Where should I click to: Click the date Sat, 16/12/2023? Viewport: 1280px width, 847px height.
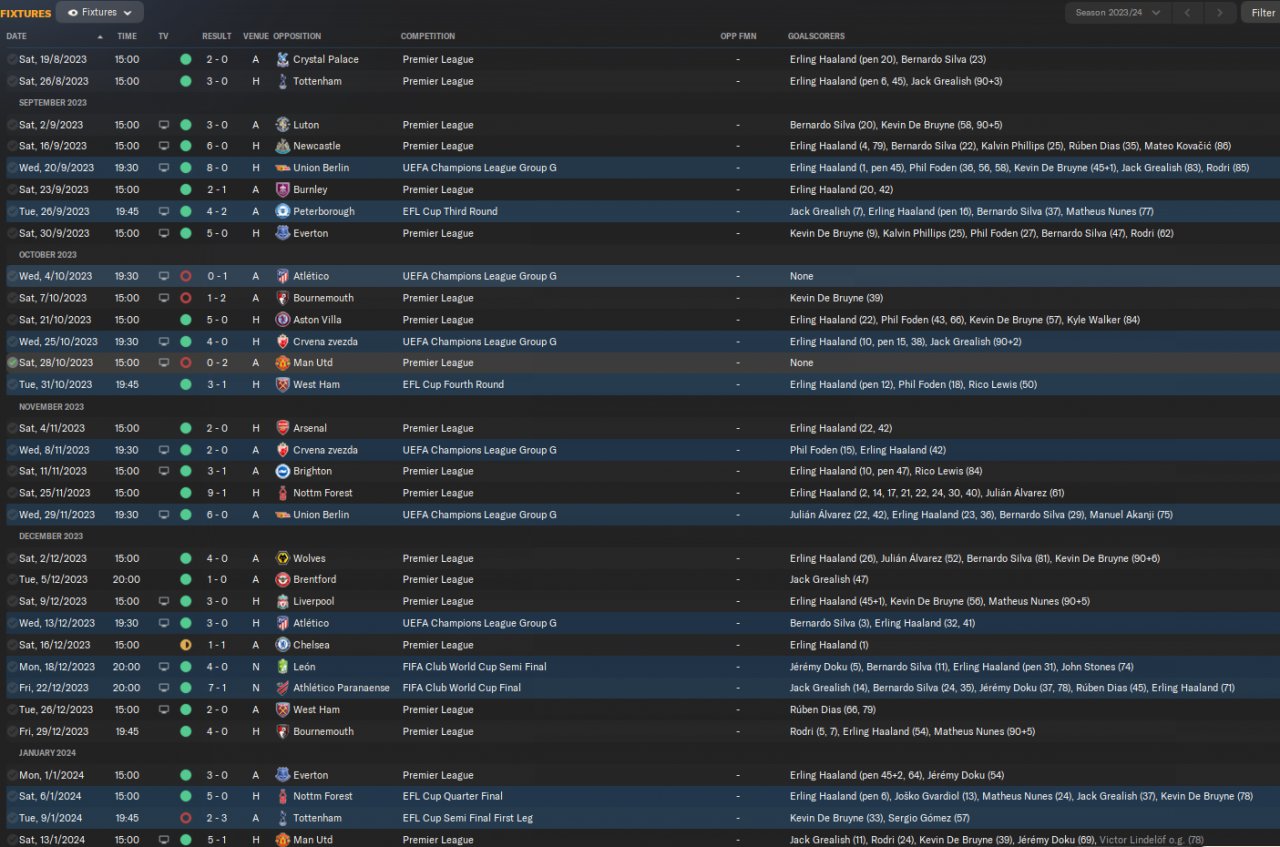pyautogui.click(x=55, y=645)
